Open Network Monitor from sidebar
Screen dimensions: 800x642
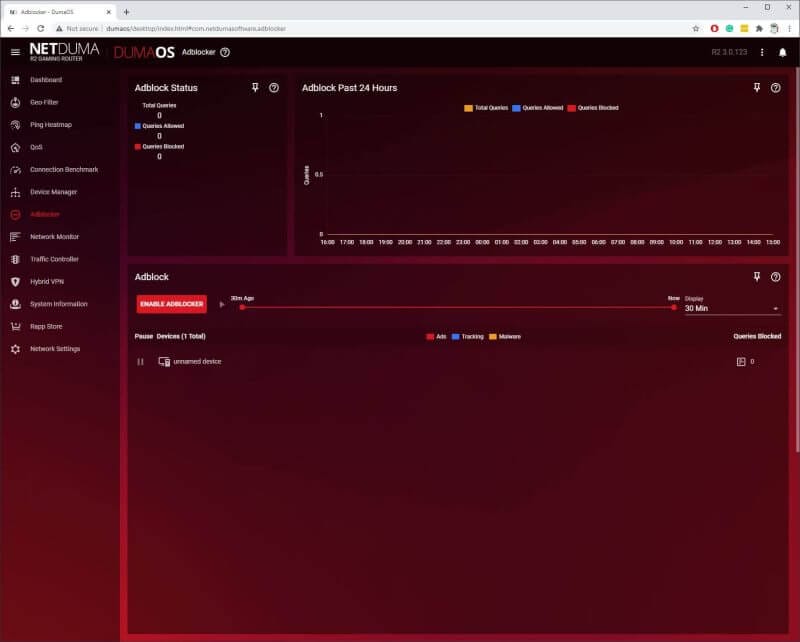coord(54,237)
